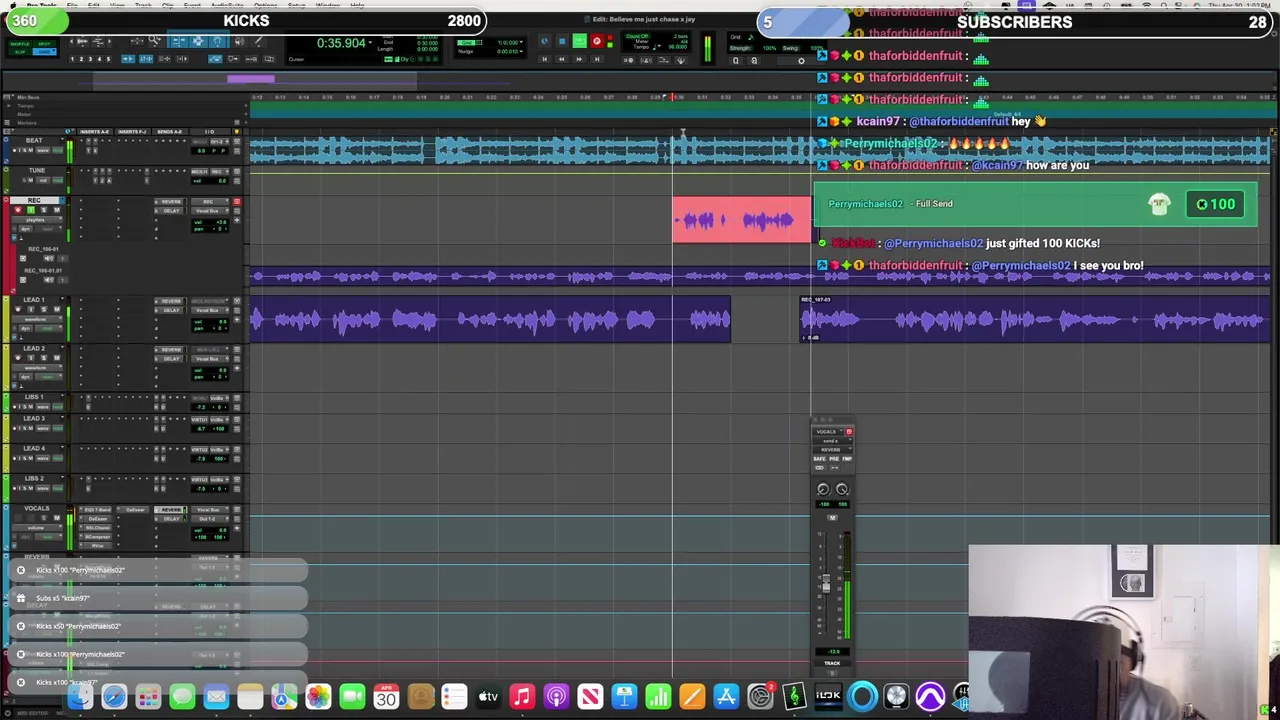Click red button beside REC track output
Viewport: 1280px width, 720px height.
tap(237, 202)
